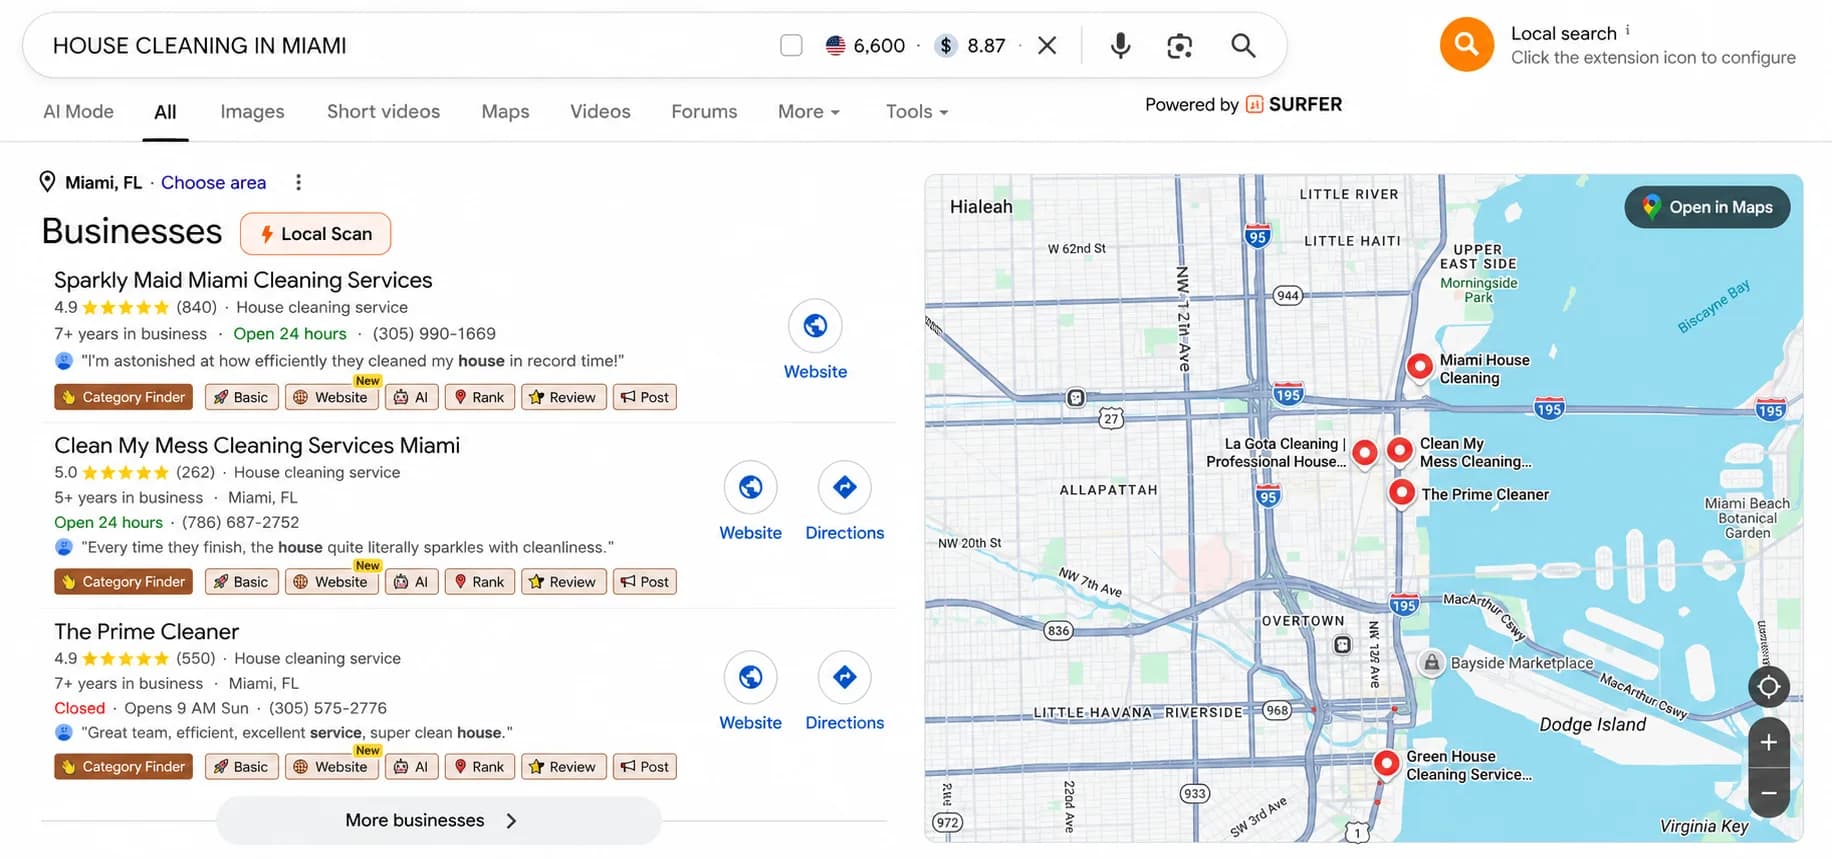Image resolution: width=1832 pixels, height=859 pixels.
Task: Click AI button under Clean My Mess
Action: click(411, 582)
